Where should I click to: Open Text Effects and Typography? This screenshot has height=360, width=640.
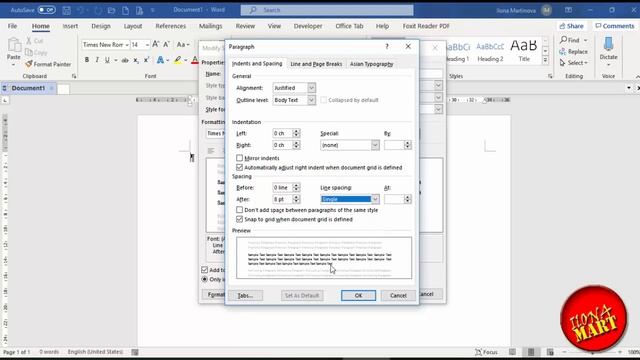[160, 60]
